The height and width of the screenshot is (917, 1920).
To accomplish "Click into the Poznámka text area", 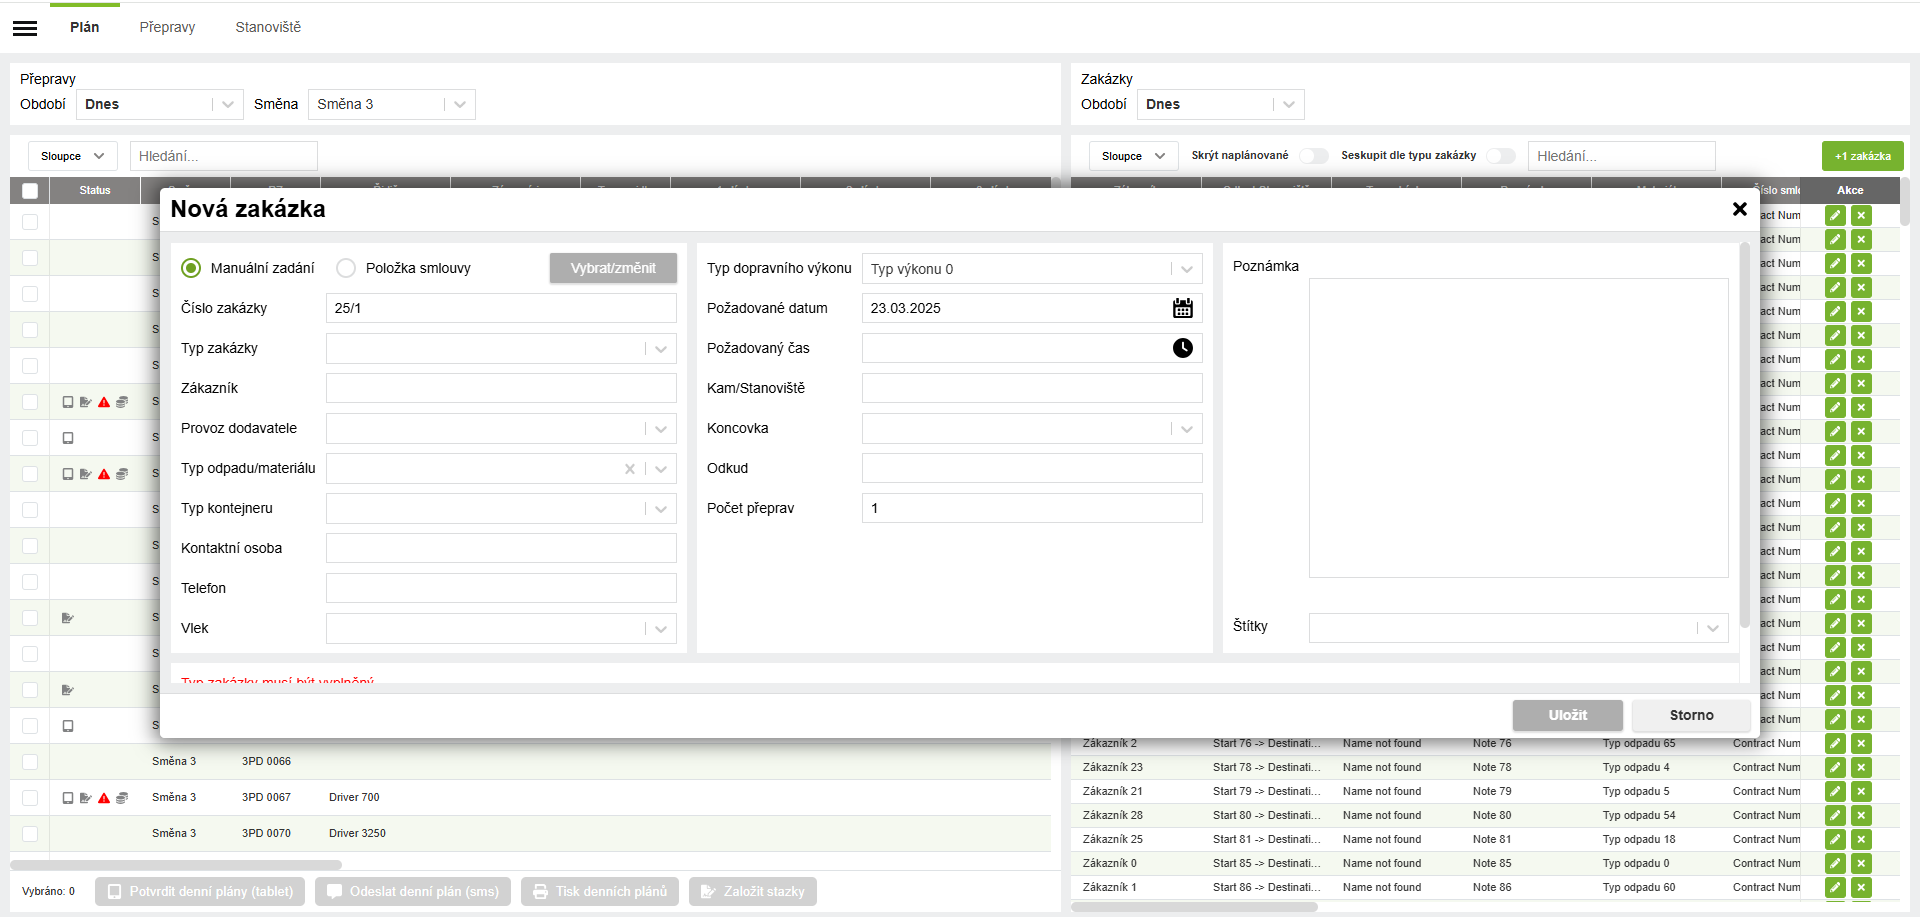I will click(1519, 428).
